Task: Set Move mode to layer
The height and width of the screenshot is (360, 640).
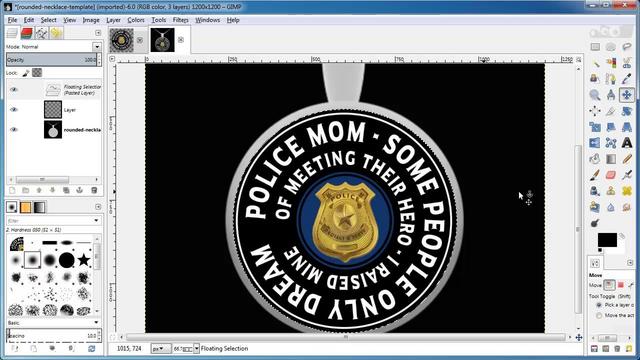Action: (x=609, y=284)
